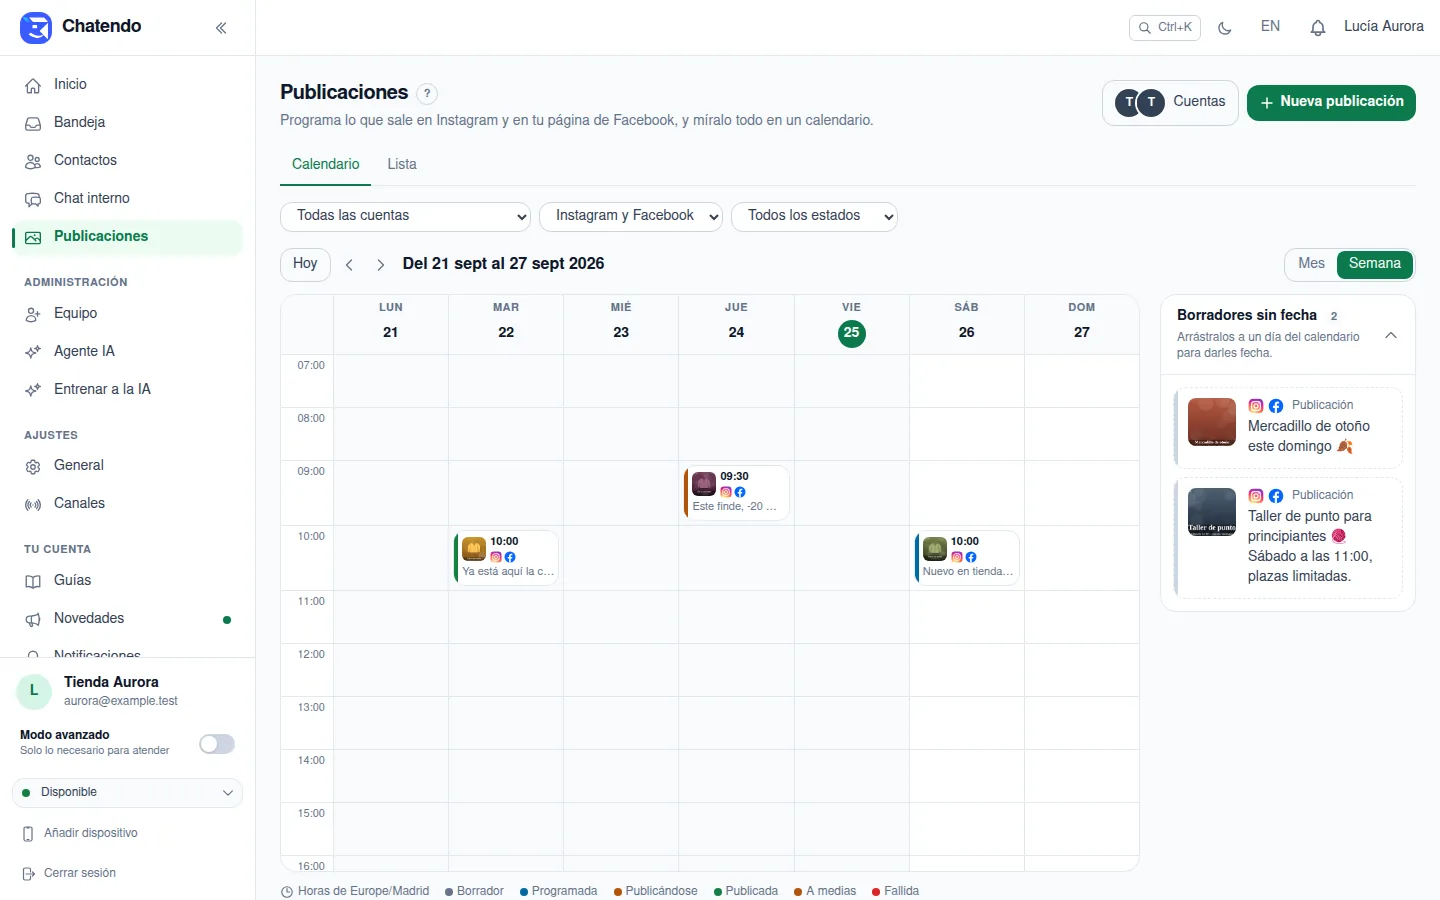This screenshot has height=900, width=1440.
Task: Open the Todas las cuentas dropdown
Action: tap(405, 216)
